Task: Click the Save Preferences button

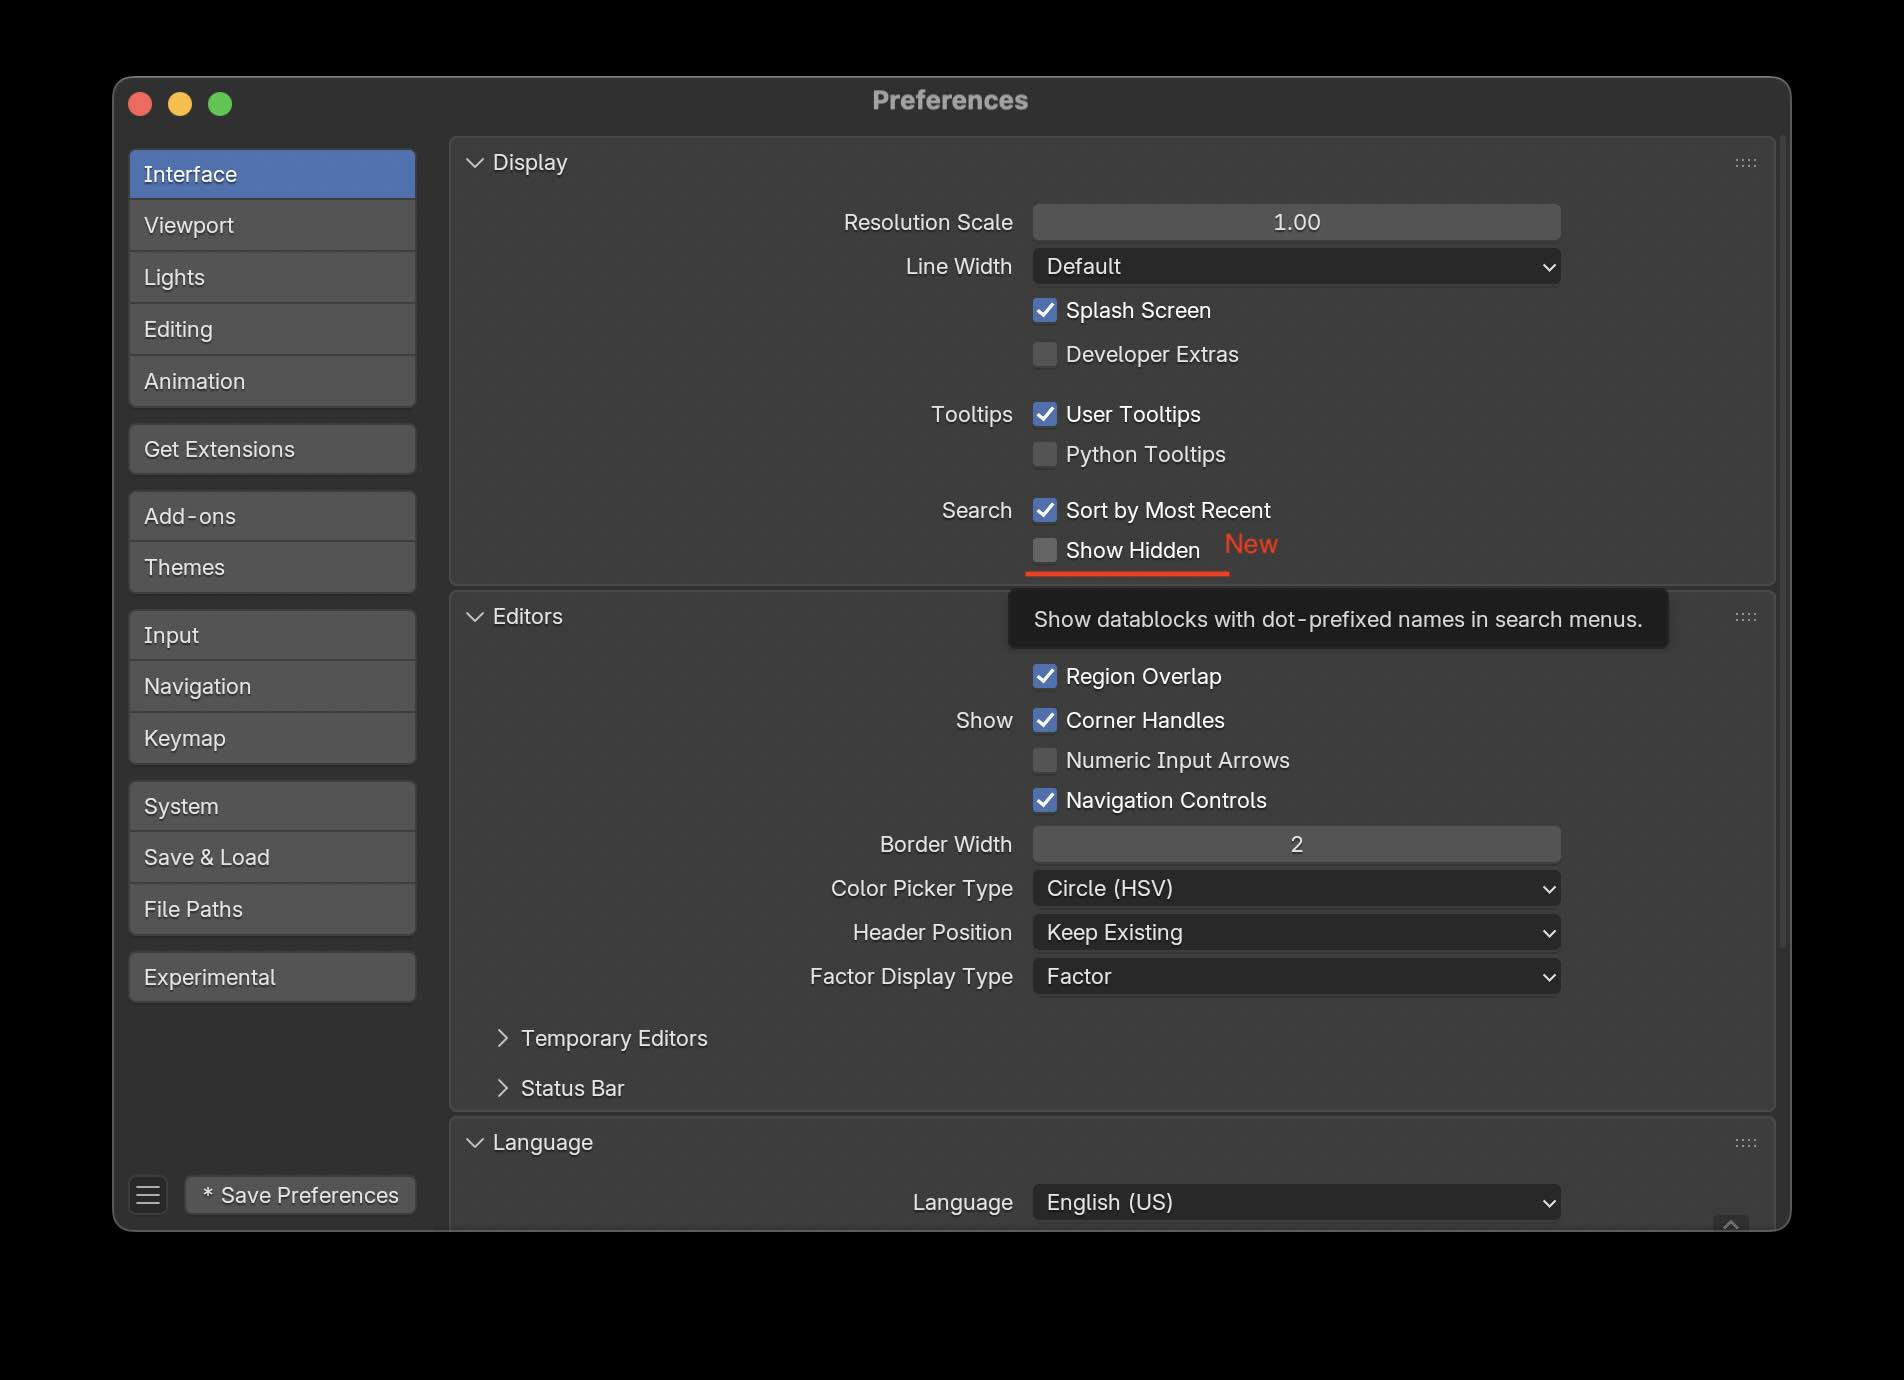Action: point(300,1195)
